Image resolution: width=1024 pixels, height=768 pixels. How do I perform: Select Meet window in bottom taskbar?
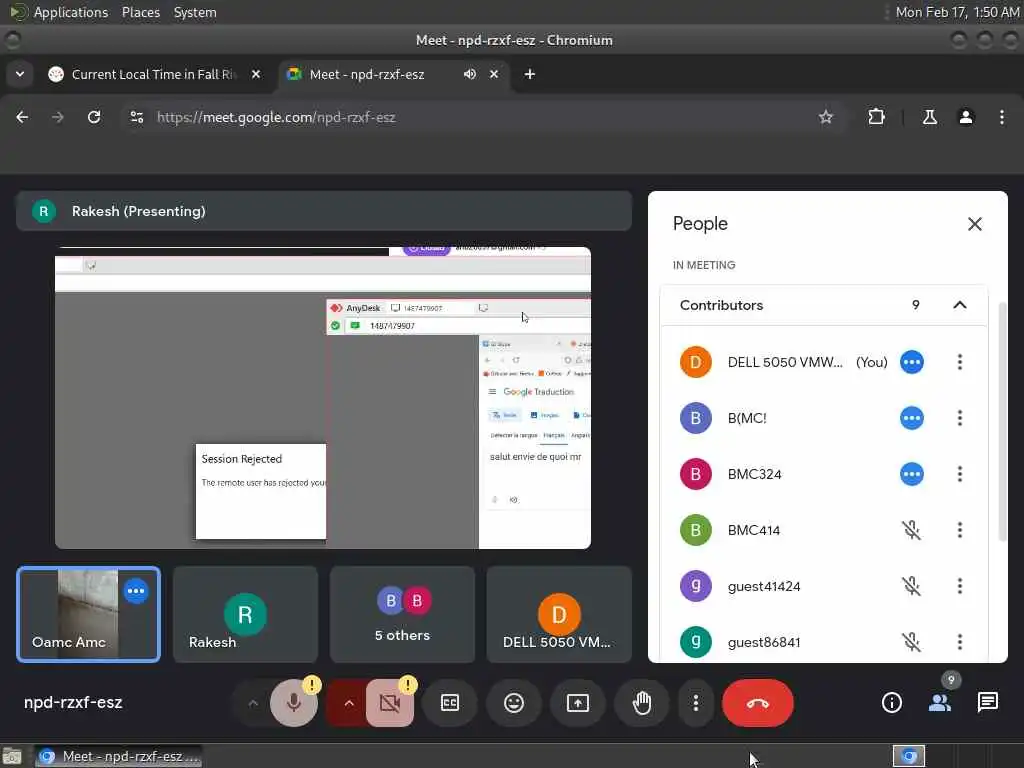tap(118, 756)
